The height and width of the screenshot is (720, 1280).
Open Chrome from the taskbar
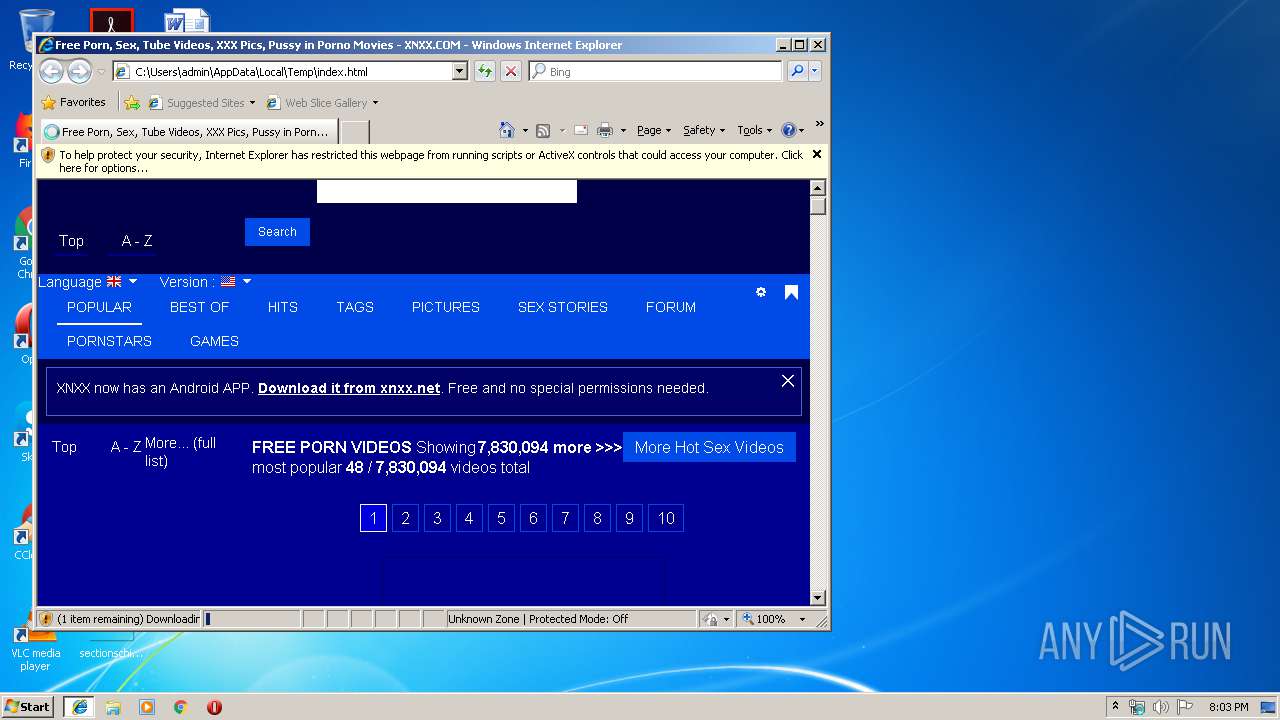point(181,706)
